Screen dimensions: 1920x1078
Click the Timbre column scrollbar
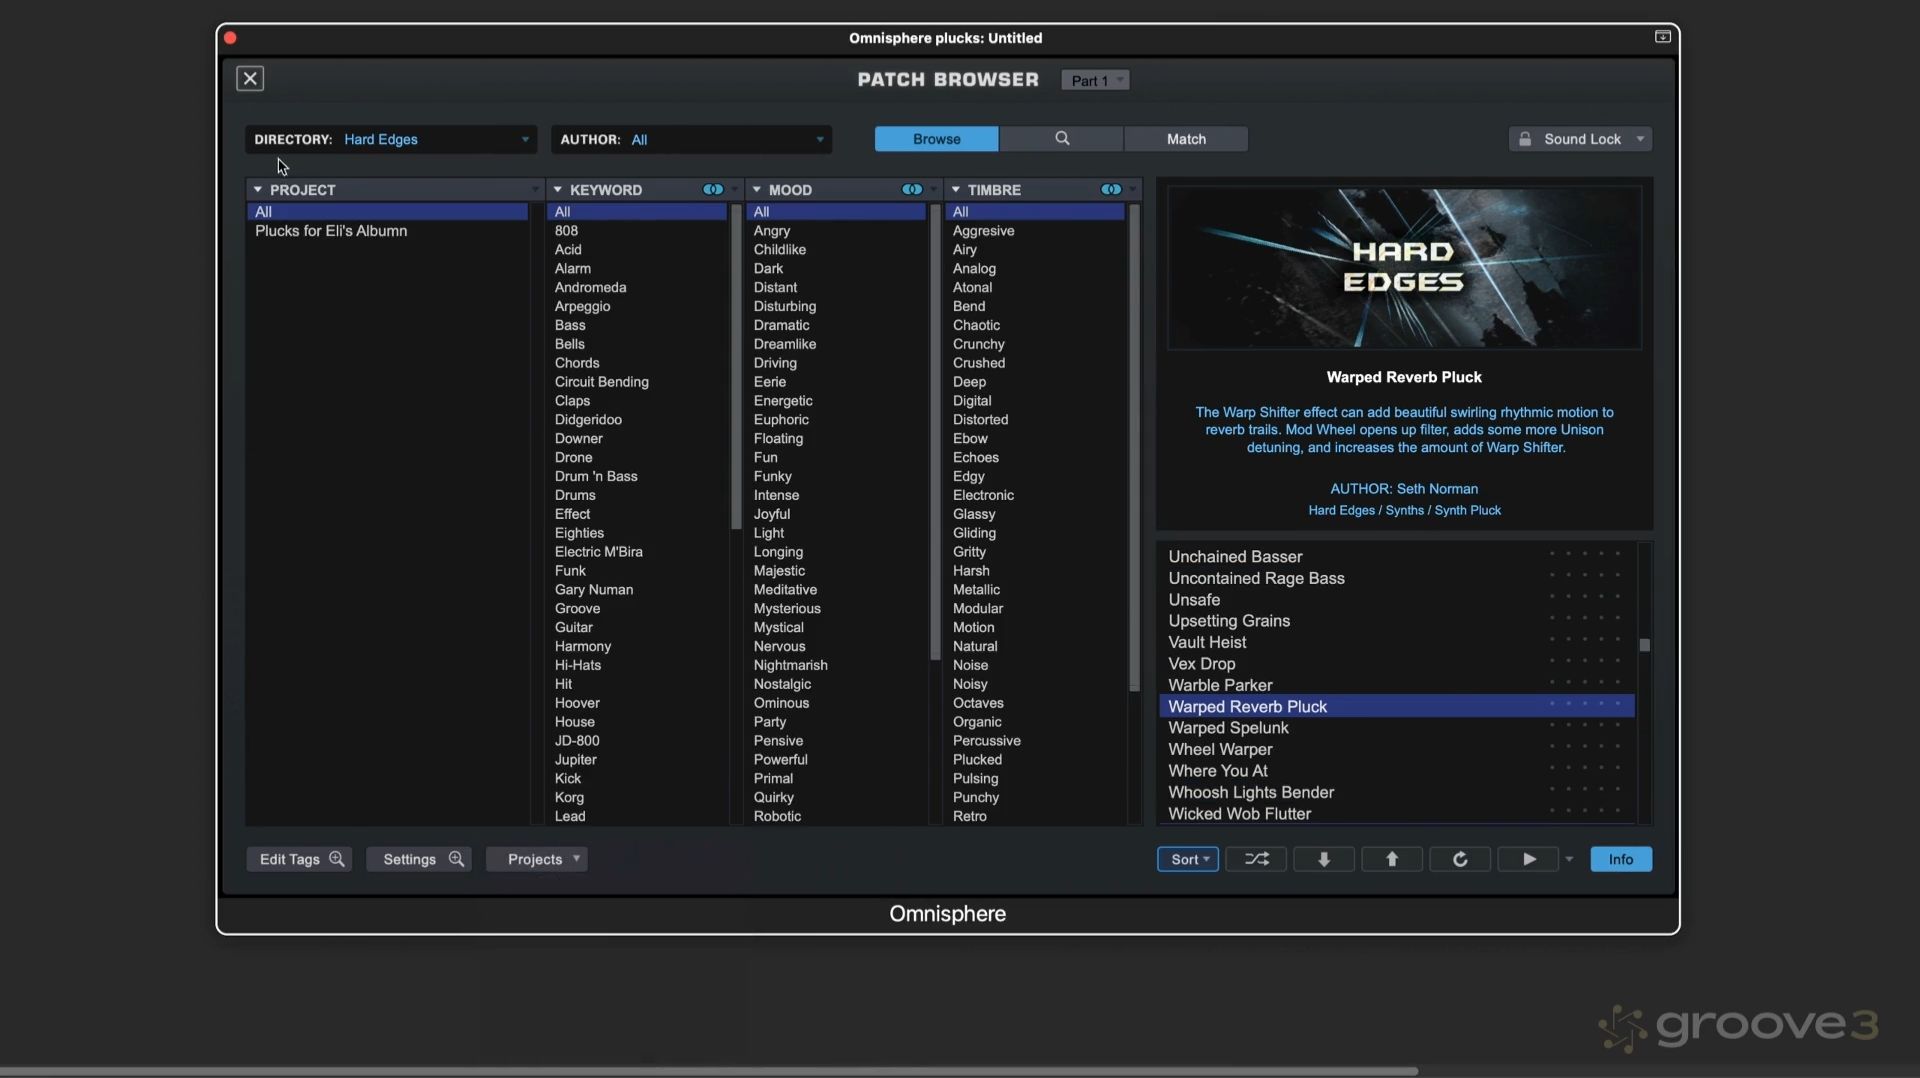pos(1134,447)
